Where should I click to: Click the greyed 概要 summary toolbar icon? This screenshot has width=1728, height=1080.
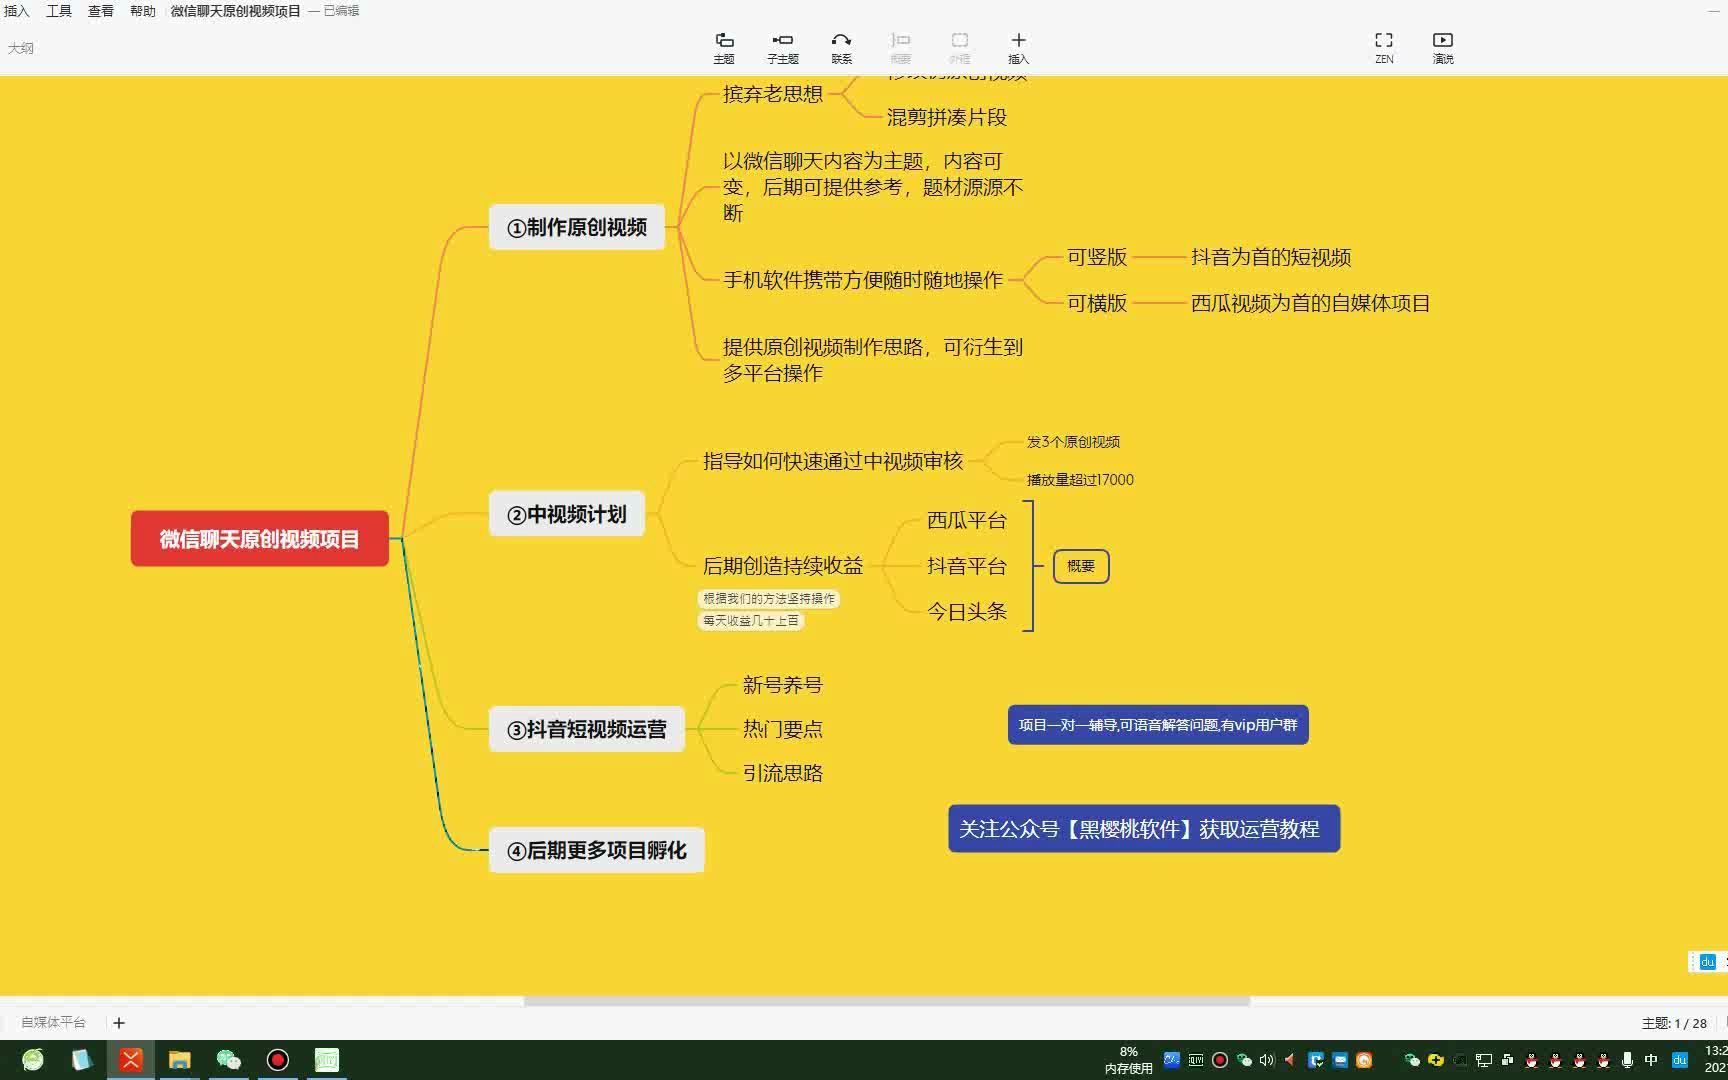click(900, 47)
